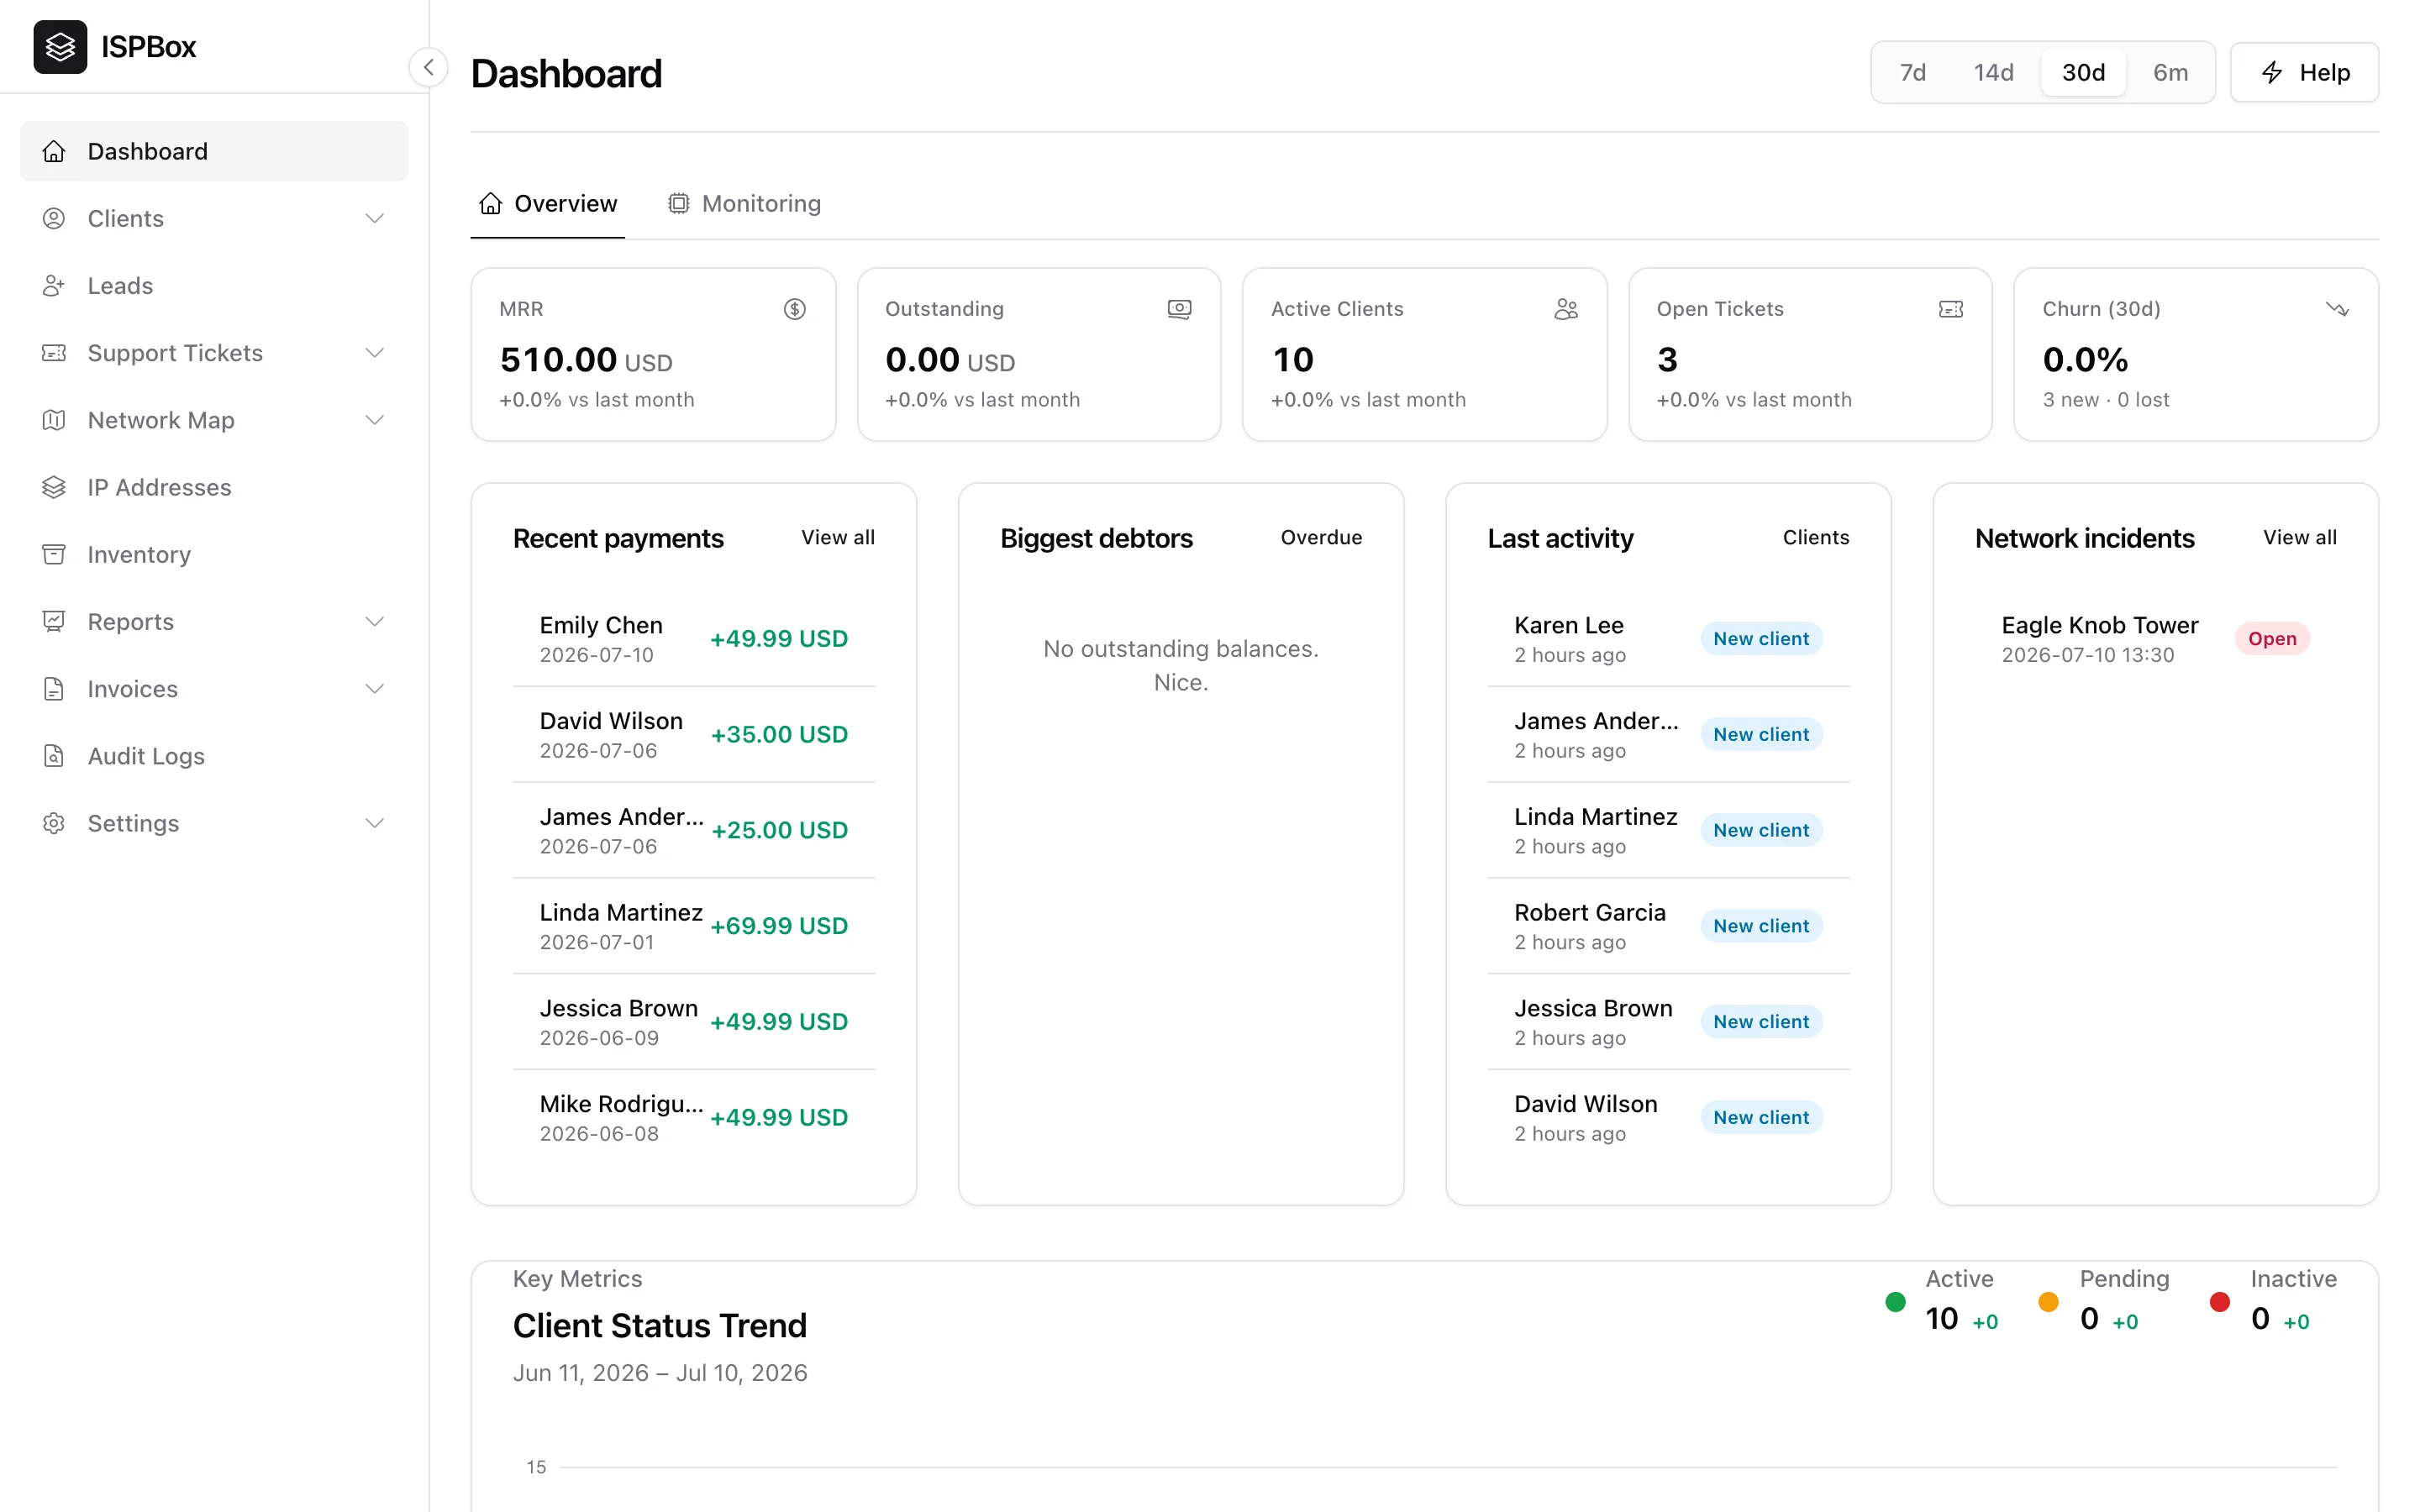2420x1512 pixels.
Task: Open David Wilson +35.00 USD payment
Action: pyautogui.click(x=694, y=734)
